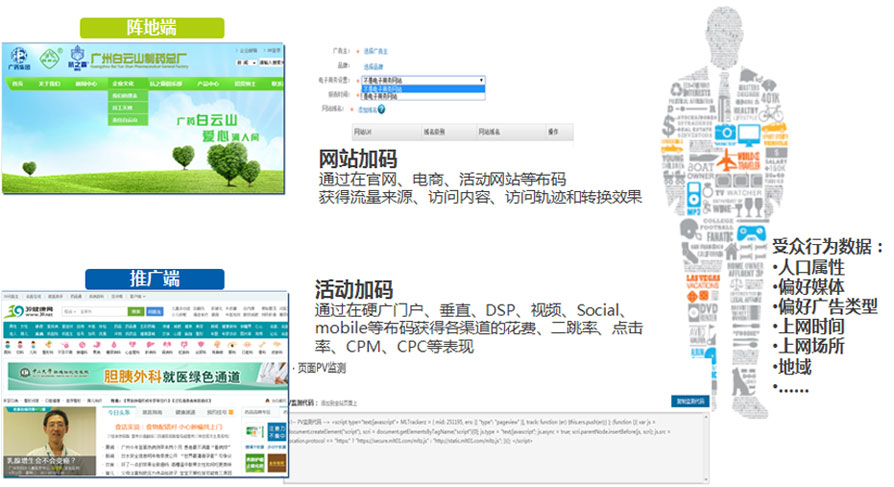This screenshot has width=894, height=487.
Task: Click the blue monitor icon on figure
Action: [x=749, y=135]
